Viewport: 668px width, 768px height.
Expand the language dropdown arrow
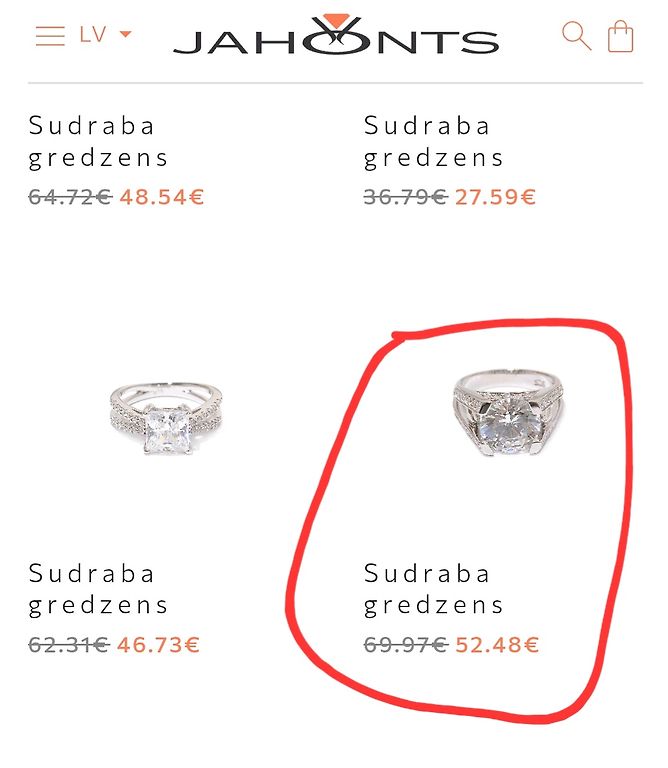click(126, 34)
